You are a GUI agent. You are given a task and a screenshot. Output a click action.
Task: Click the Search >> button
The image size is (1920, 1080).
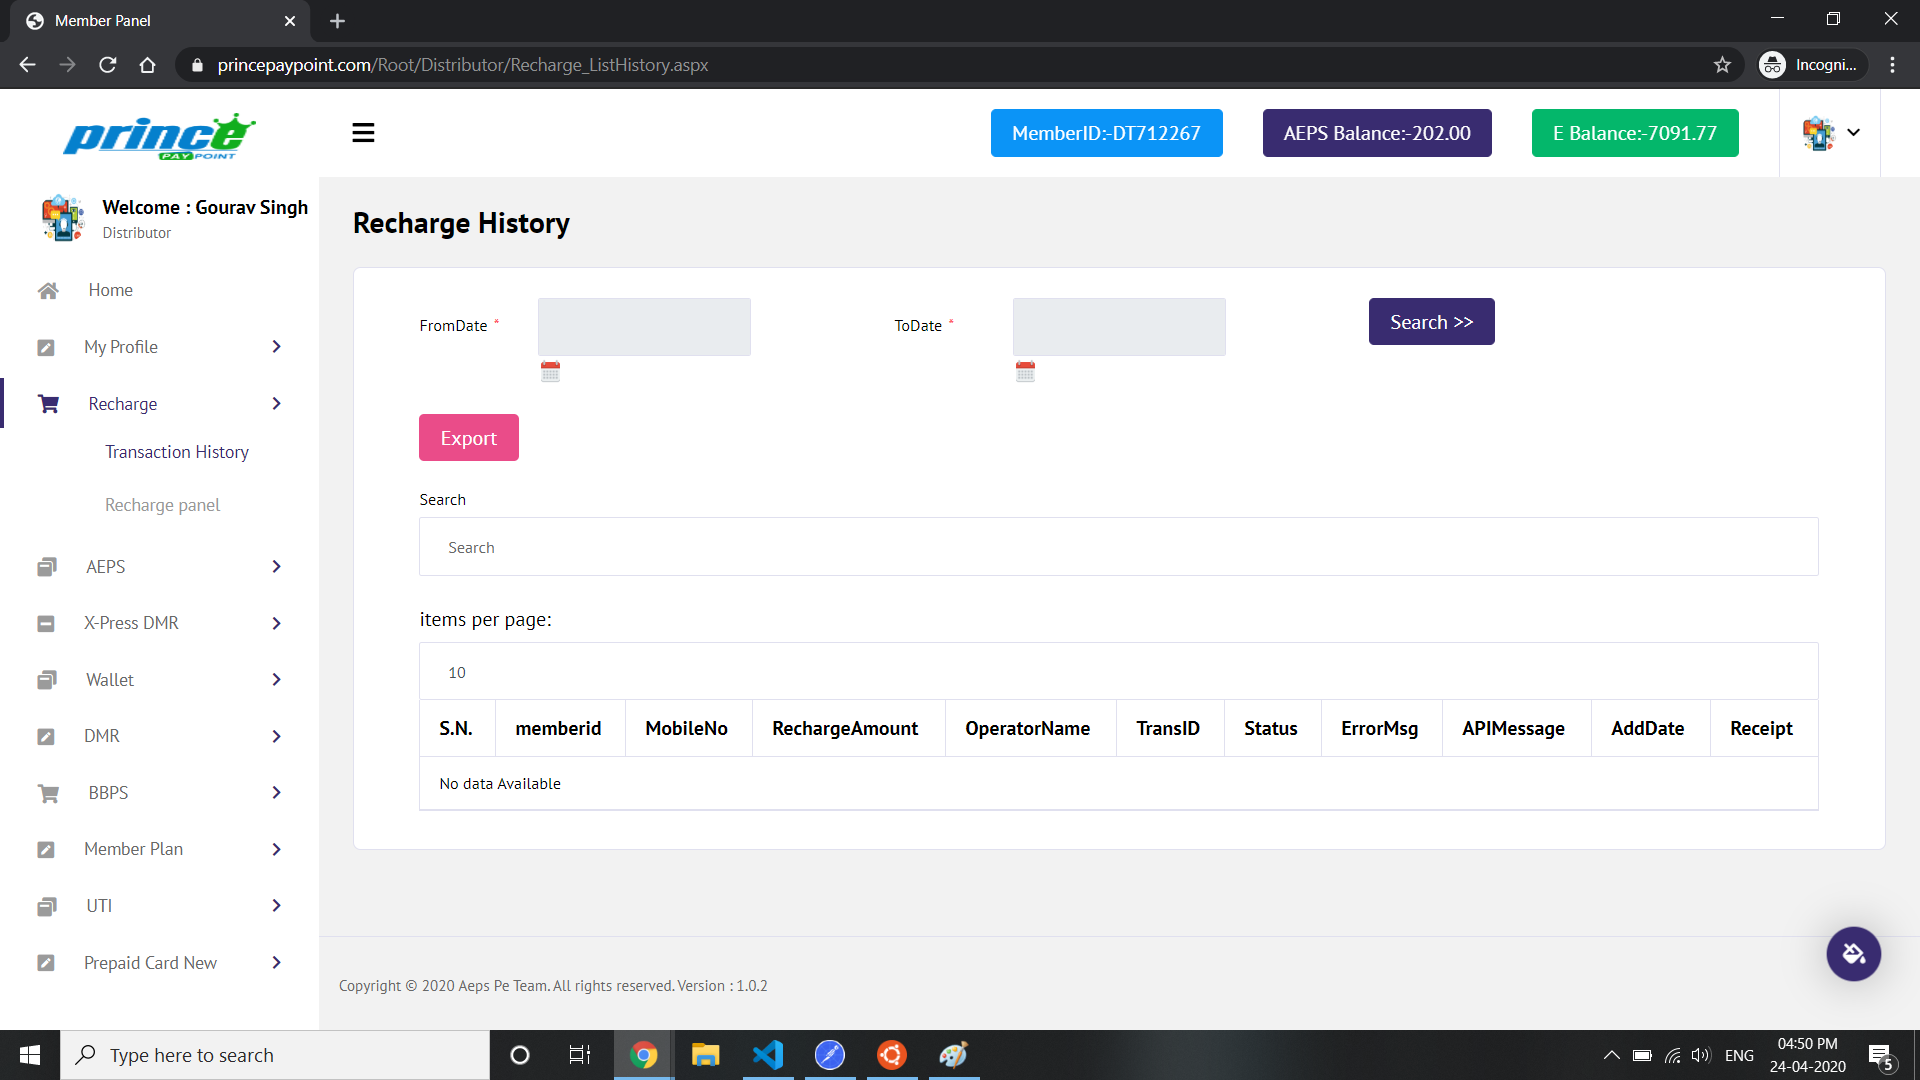point(1431,322)
